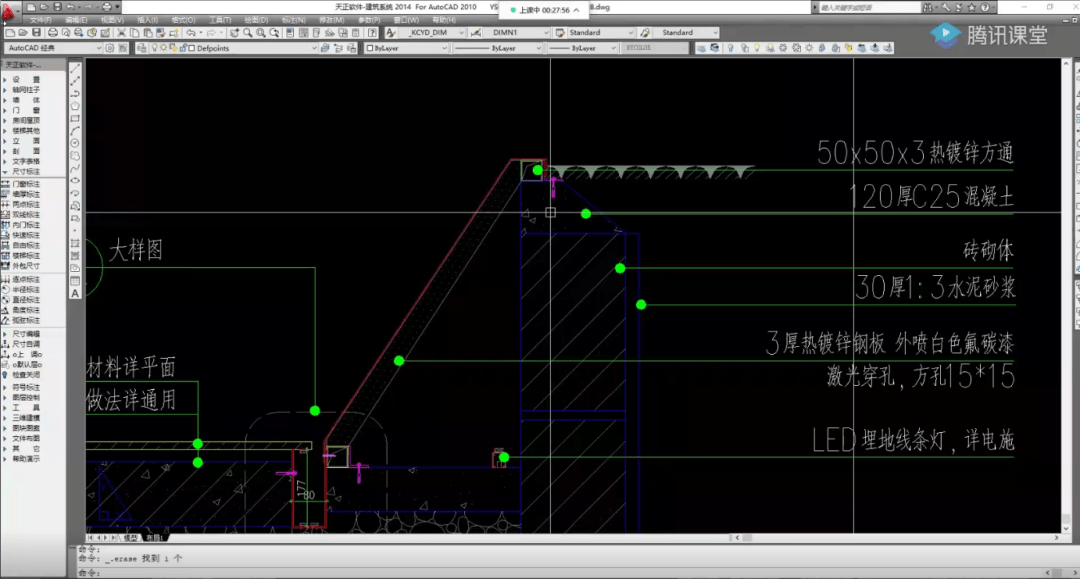The width and height of the screenshot is (1080, 579).
Task: Select the Spline draw tool
Action: pyautogui.click(x=75, y=169)
